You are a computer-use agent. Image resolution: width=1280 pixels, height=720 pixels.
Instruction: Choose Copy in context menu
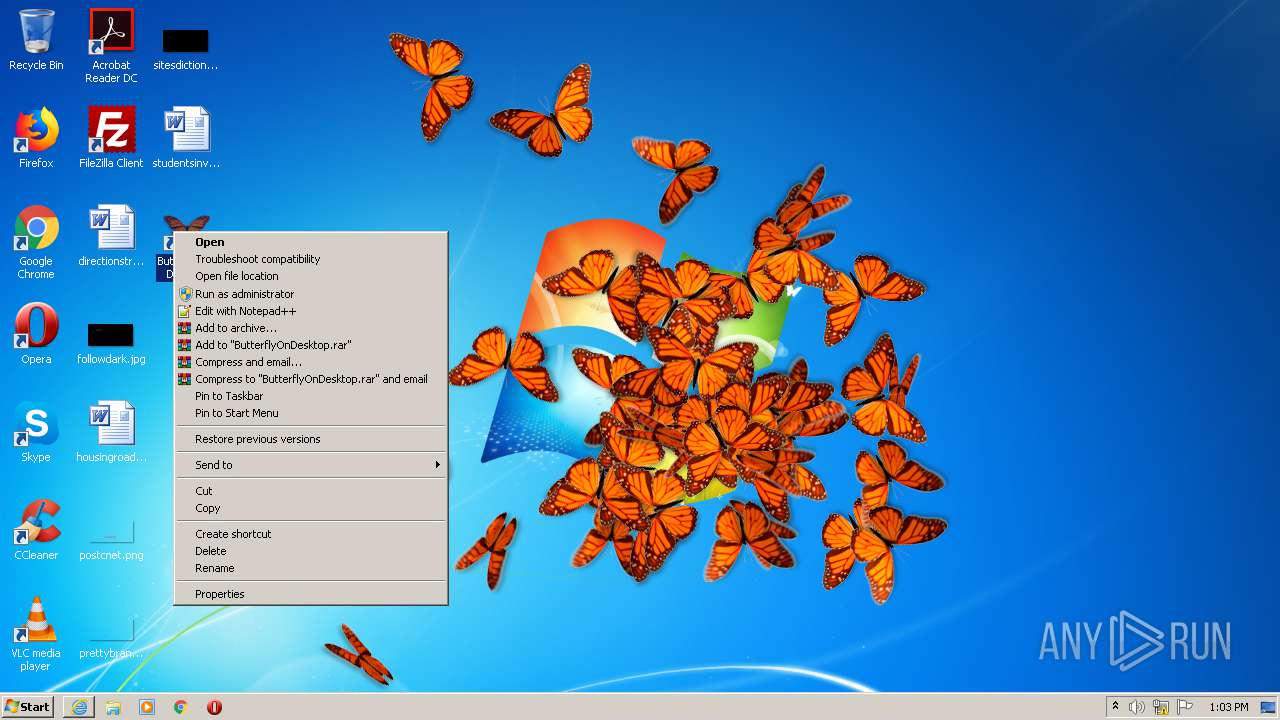tap(311, 508)
